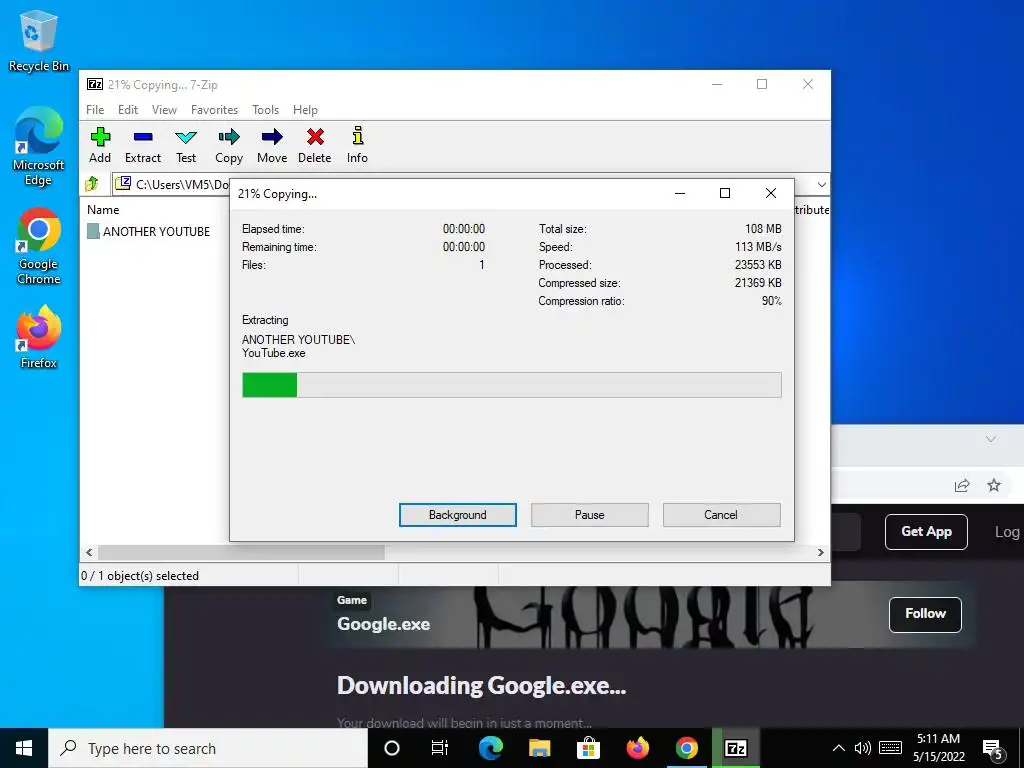Image resolution: width=1024 pixels, height=768 pixels.
Task: Click the Log in link in browser
Action: coord(1008,532)
